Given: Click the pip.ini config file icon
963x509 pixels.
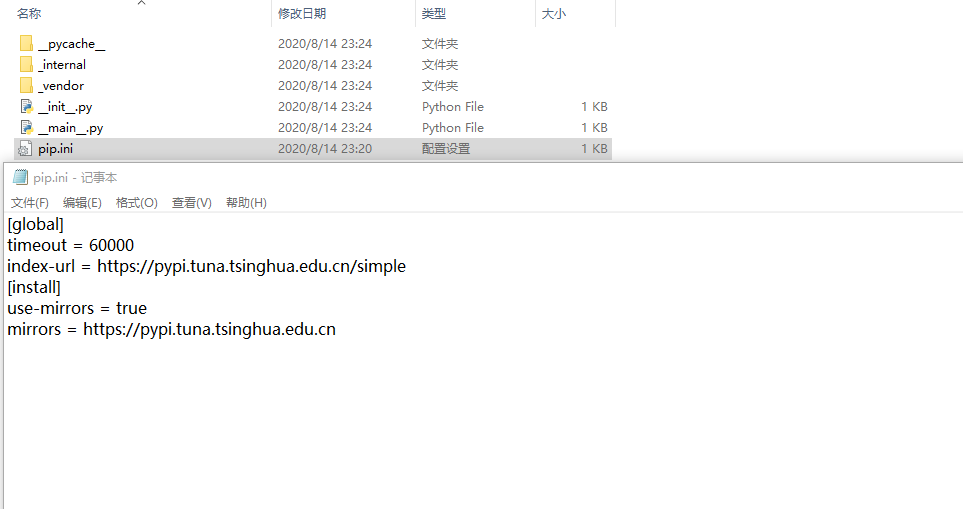Looking at the screenshot, I should [x=25, y=149].
